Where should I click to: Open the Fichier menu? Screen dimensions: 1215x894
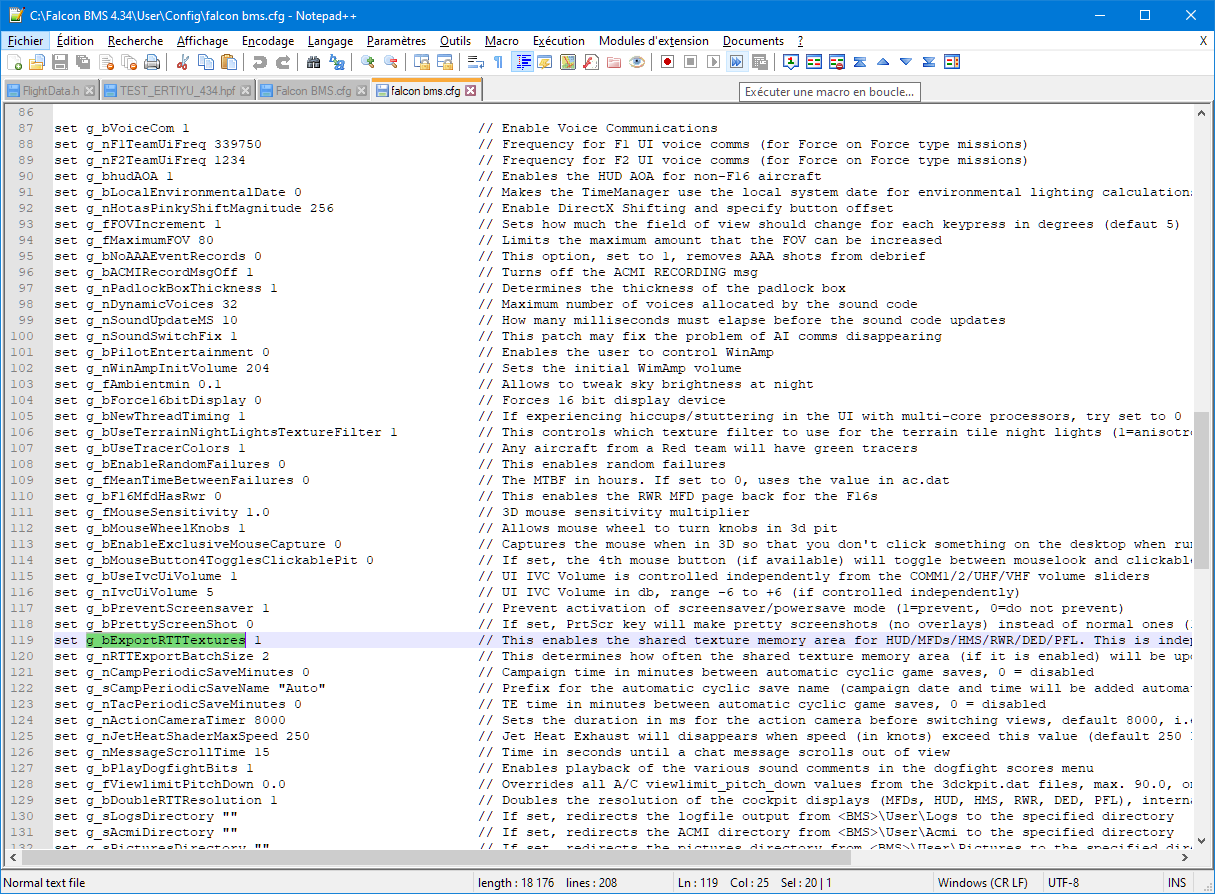(25, 41)
